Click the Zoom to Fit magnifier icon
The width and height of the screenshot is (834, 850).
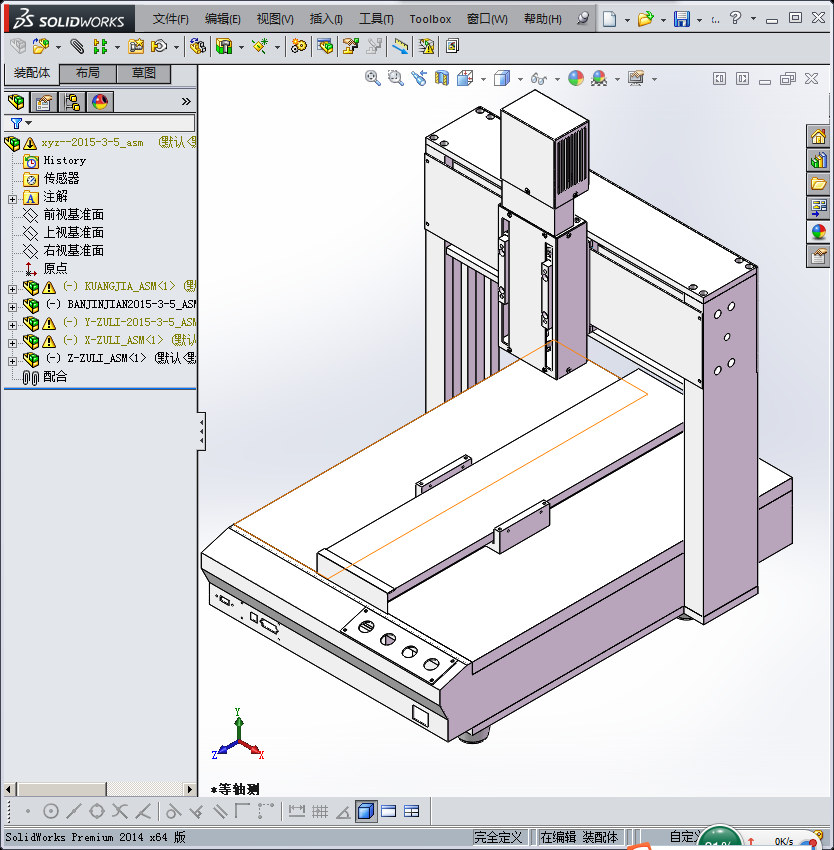click(373, 78)
